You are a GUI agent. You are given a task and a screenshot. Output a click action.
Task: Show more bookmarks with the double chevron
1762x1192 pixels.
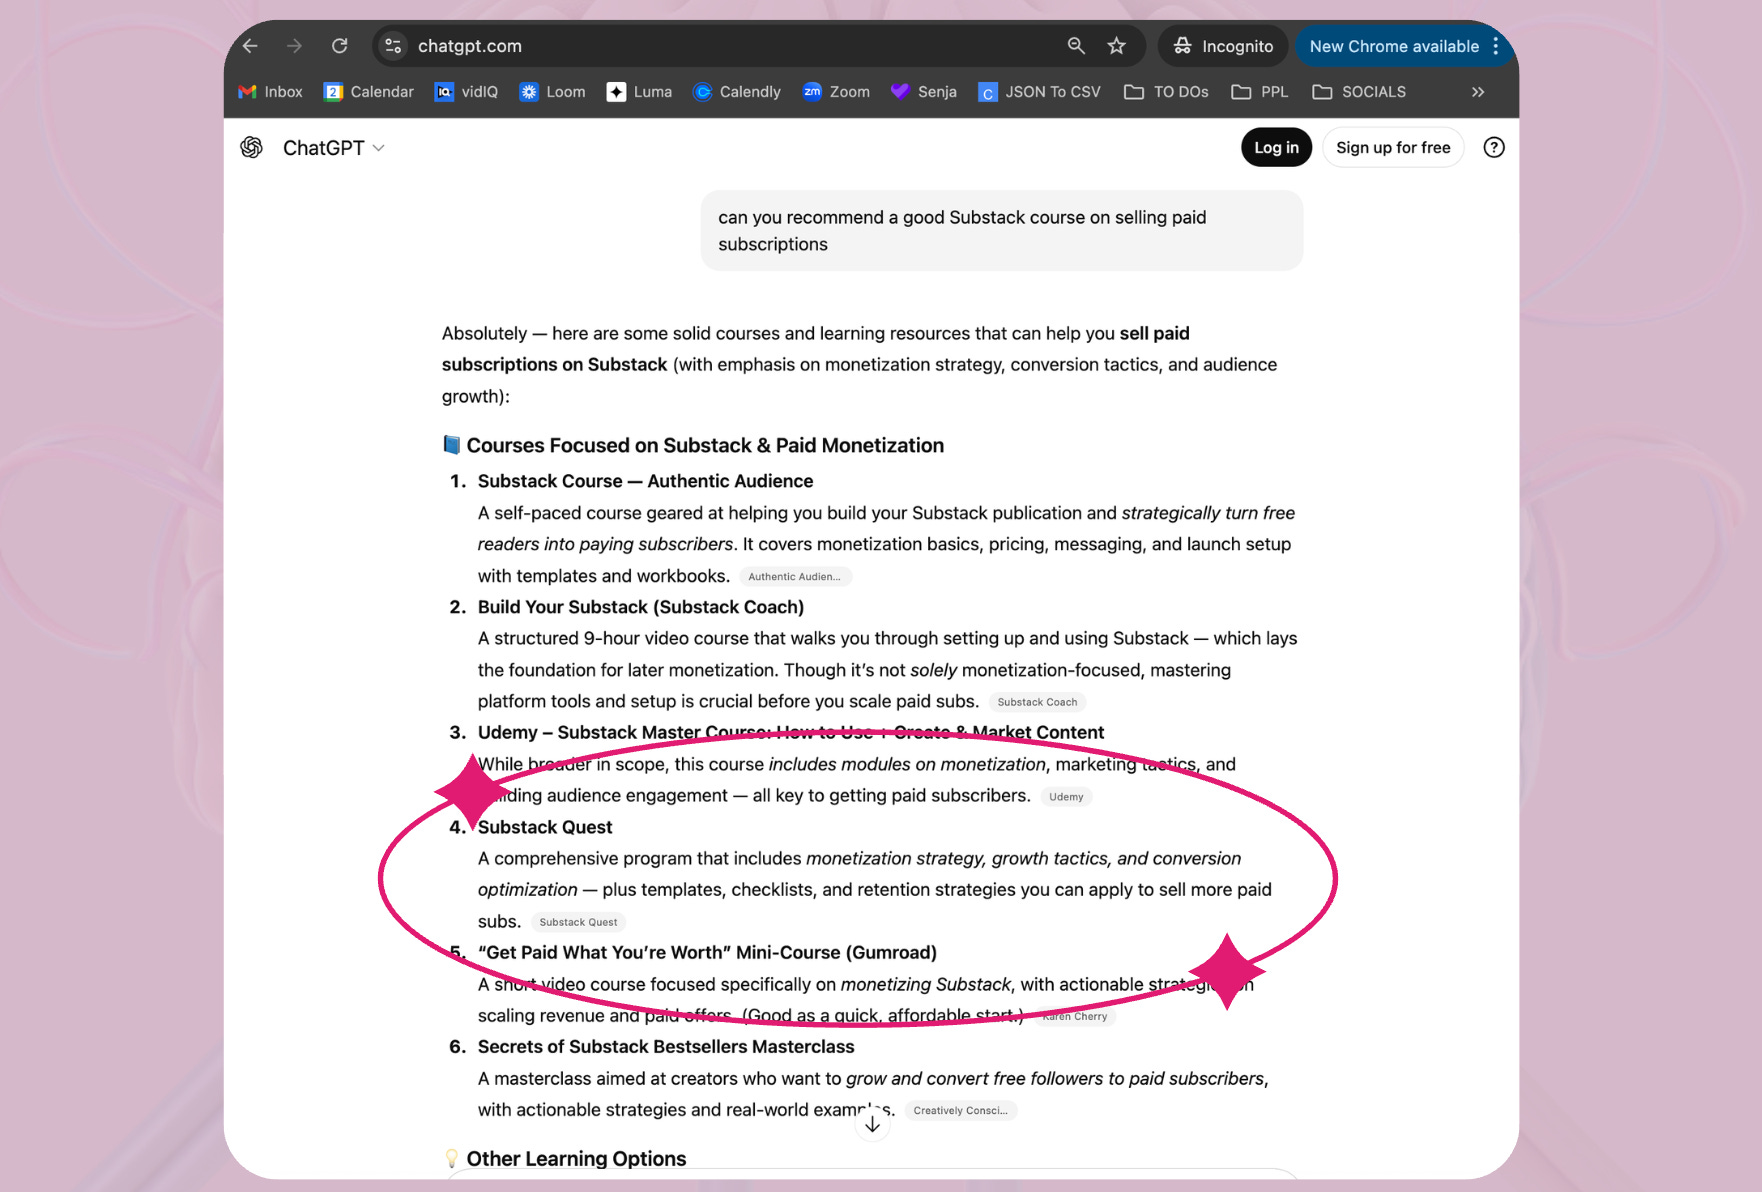[x=1478, y=92]
